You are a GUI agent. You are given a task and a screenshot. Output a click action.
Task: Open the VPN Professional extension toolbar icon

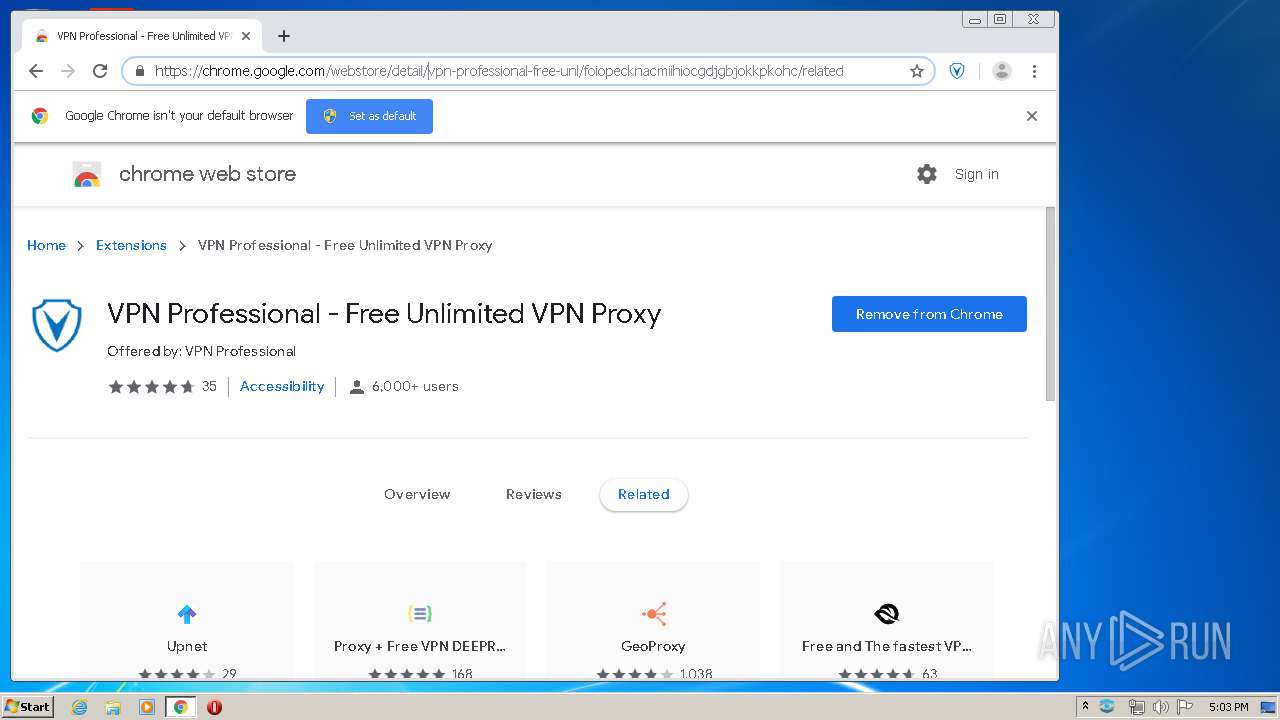pos(957,71)
